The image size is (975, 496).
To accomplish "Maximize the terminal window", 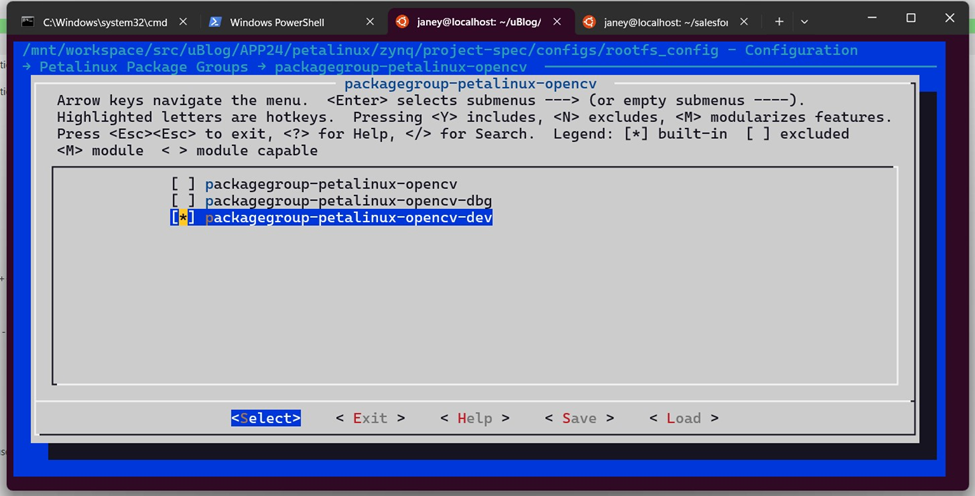I will click(x=911, y=18).
